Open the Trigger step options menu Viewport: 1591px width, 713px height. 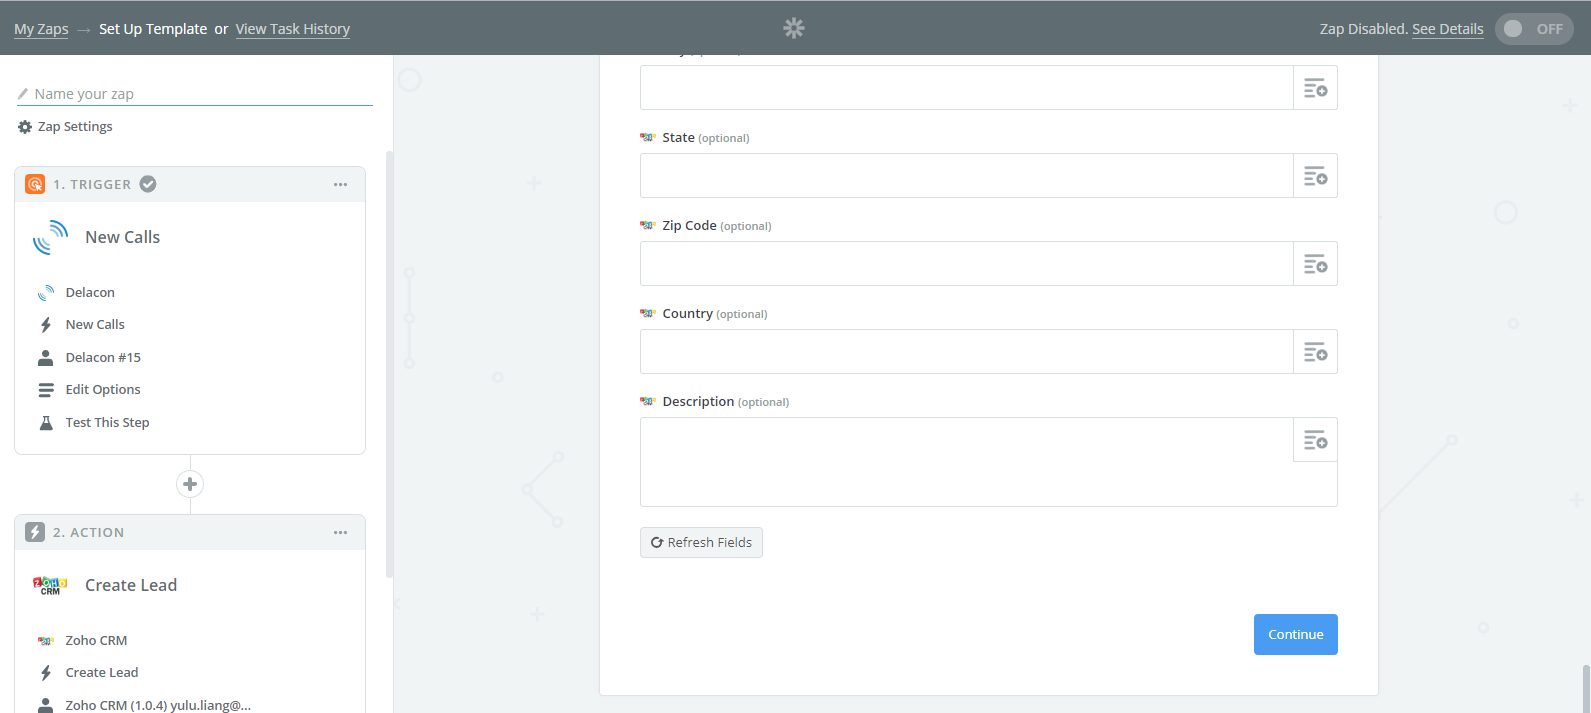click(x=340, y=184)
